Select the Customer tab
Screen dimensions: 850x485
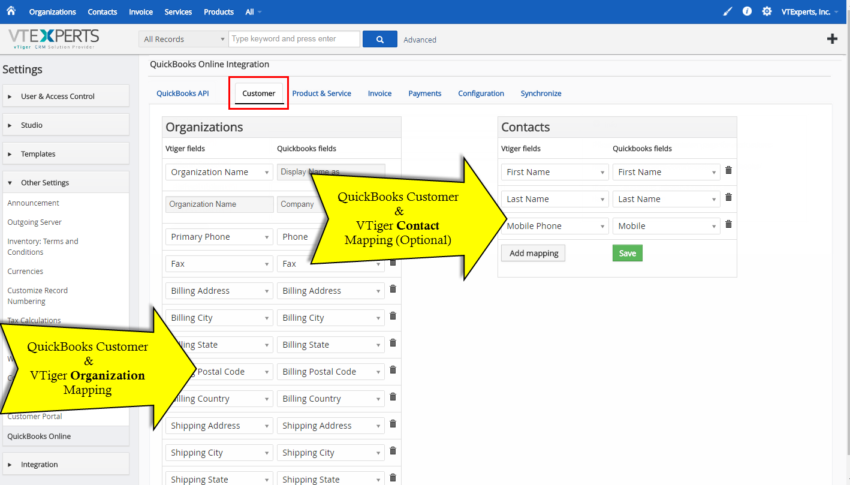click(259, 93)
